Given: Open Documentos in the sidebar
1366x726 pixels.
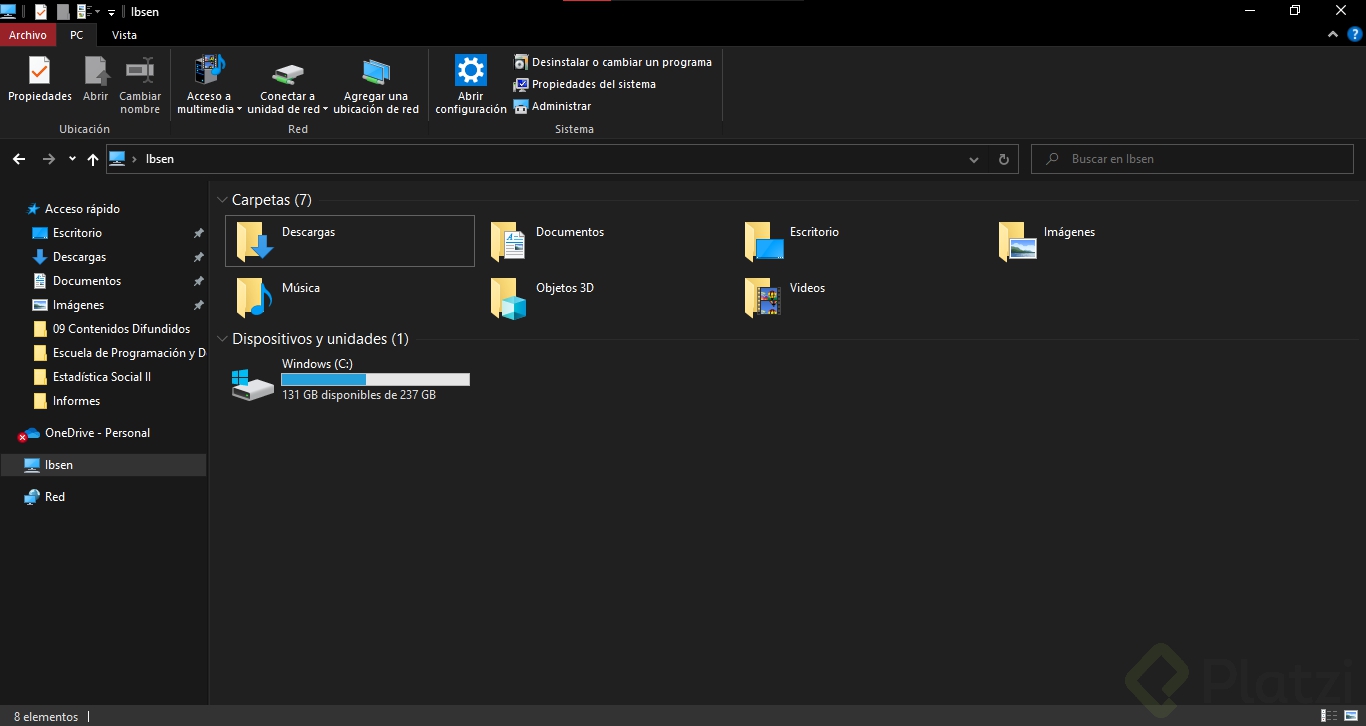Looking at the screenshot, I should click(x=87, y=281).
